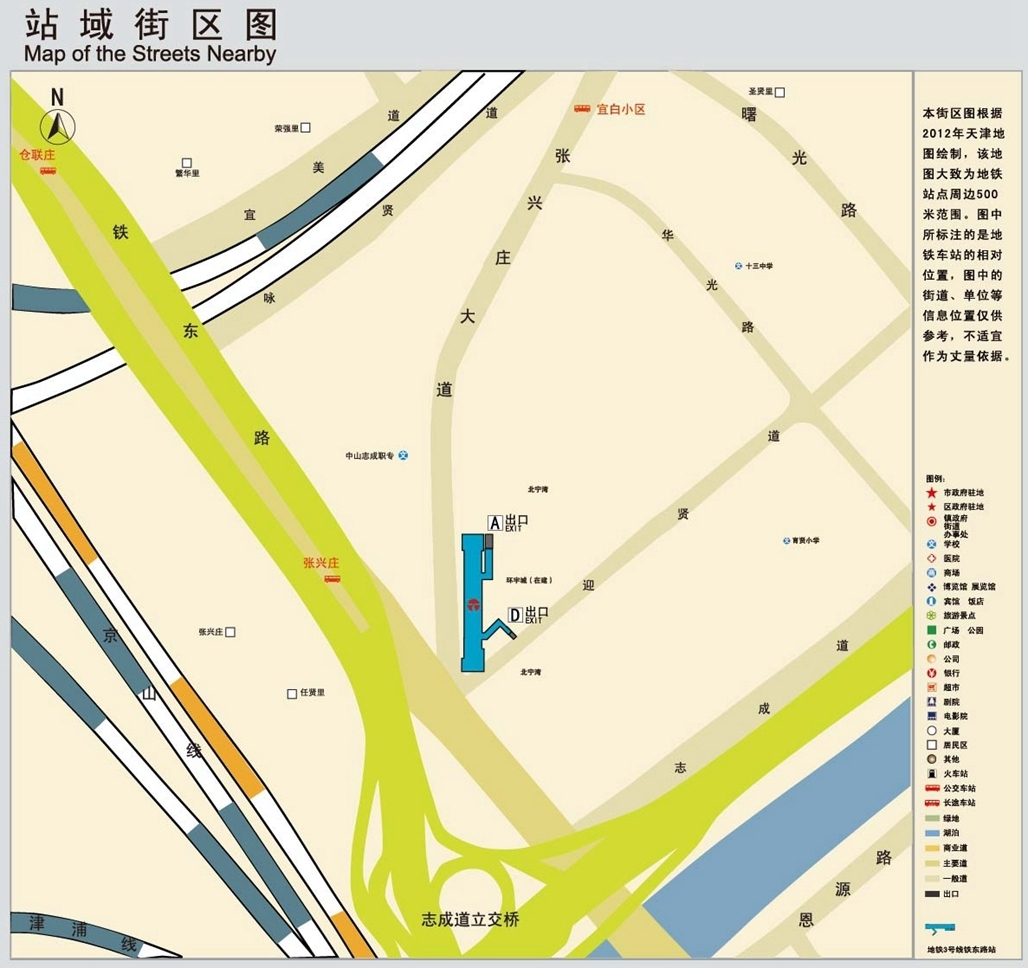
Task: Click the 医院 hospital icon in legend
Action: pos(932,558)
